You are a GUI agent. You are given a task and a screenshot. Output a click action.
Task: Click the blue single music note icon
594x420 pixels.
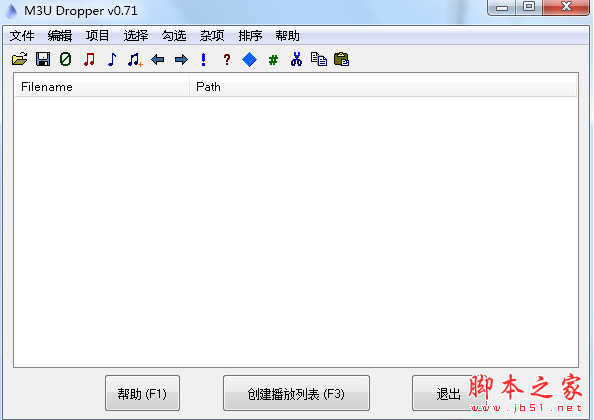pyautogui.click(x=112, y=59)
